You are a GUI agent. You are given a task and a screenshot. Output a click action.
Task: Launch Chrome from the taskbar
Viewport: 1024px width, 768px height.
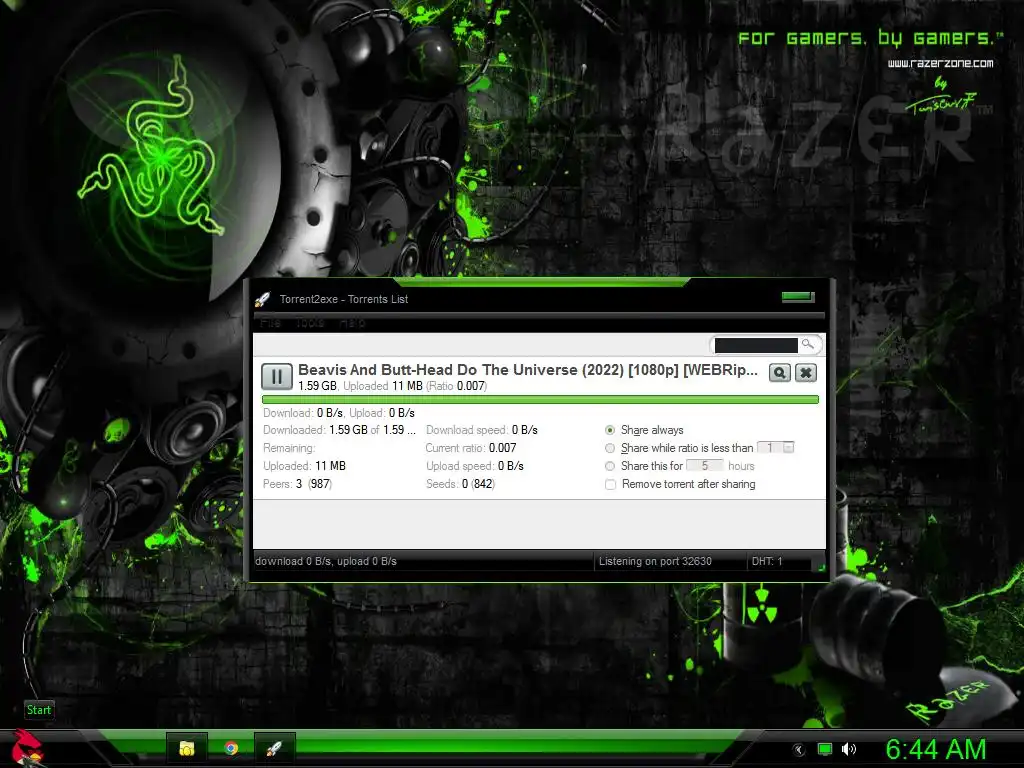(231, 748)
